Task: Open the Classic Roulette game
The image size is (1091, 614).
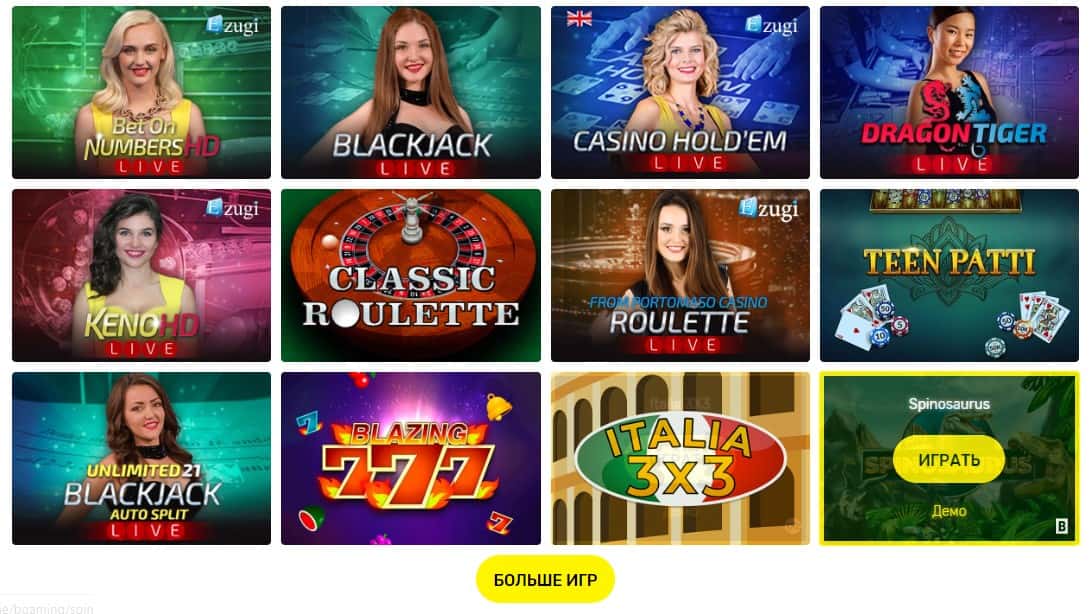Action: 411,275
